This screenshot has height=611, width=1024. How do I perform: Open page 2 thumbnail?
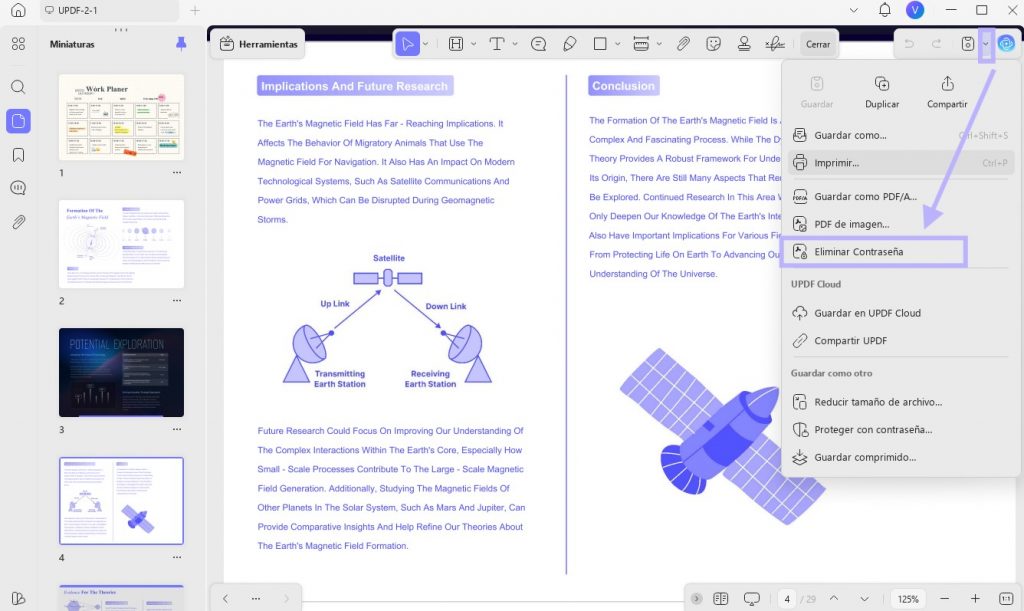point(121,243)
